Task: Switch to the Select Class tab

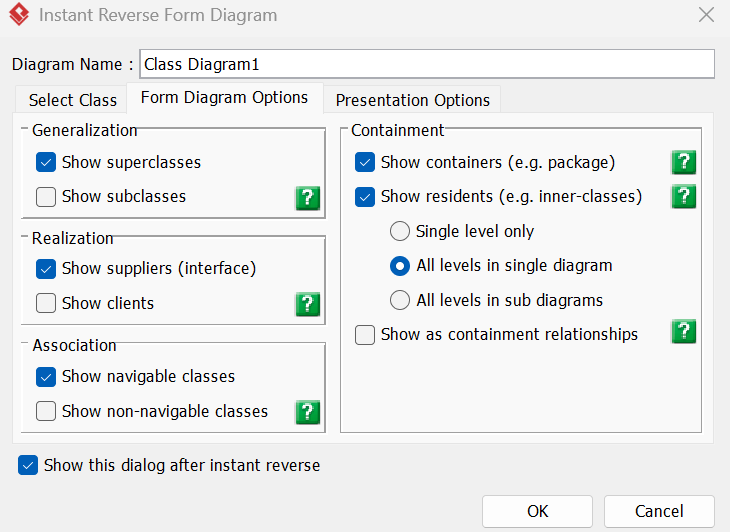Action: (73, 100)
